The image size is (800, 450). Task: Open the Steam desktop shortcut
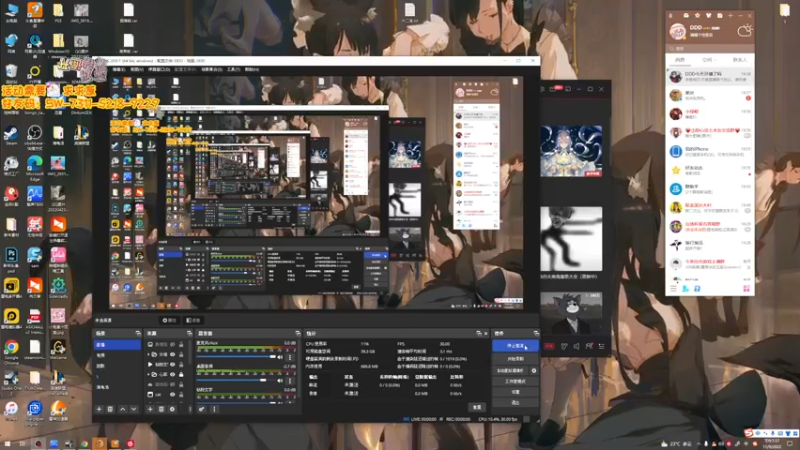coord(11,136)
